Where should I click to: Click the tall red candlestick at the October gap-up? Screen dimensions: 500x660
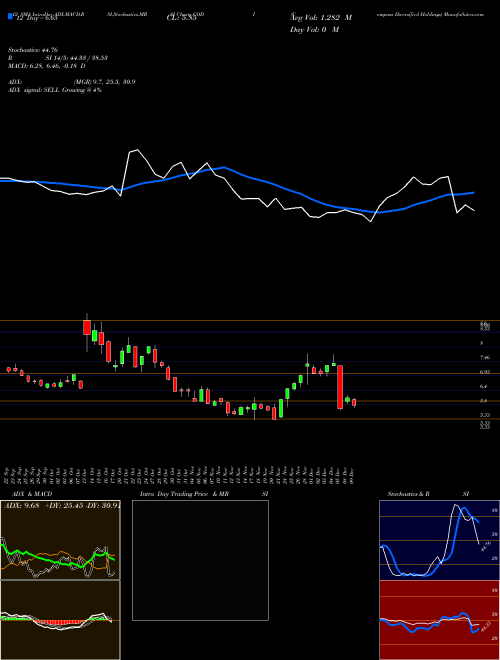87,327
